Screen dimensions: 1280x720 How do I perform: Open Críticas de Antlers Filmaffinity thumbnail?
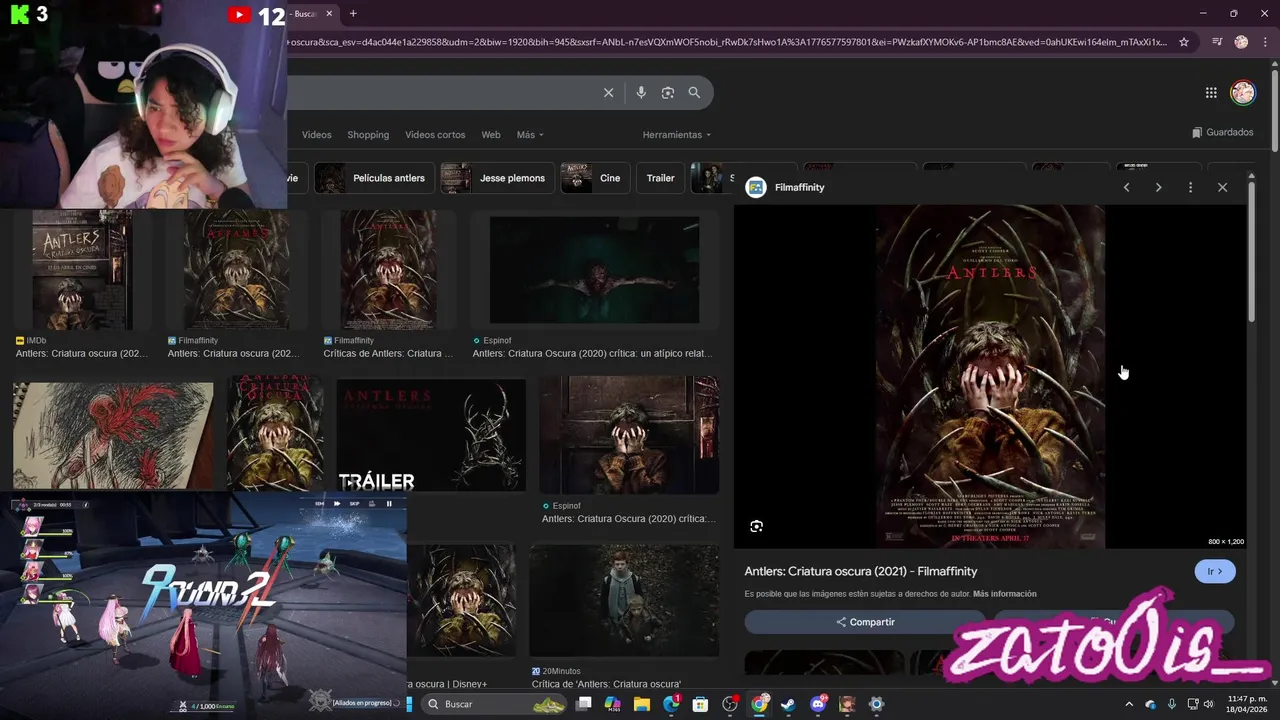(388, 270)
